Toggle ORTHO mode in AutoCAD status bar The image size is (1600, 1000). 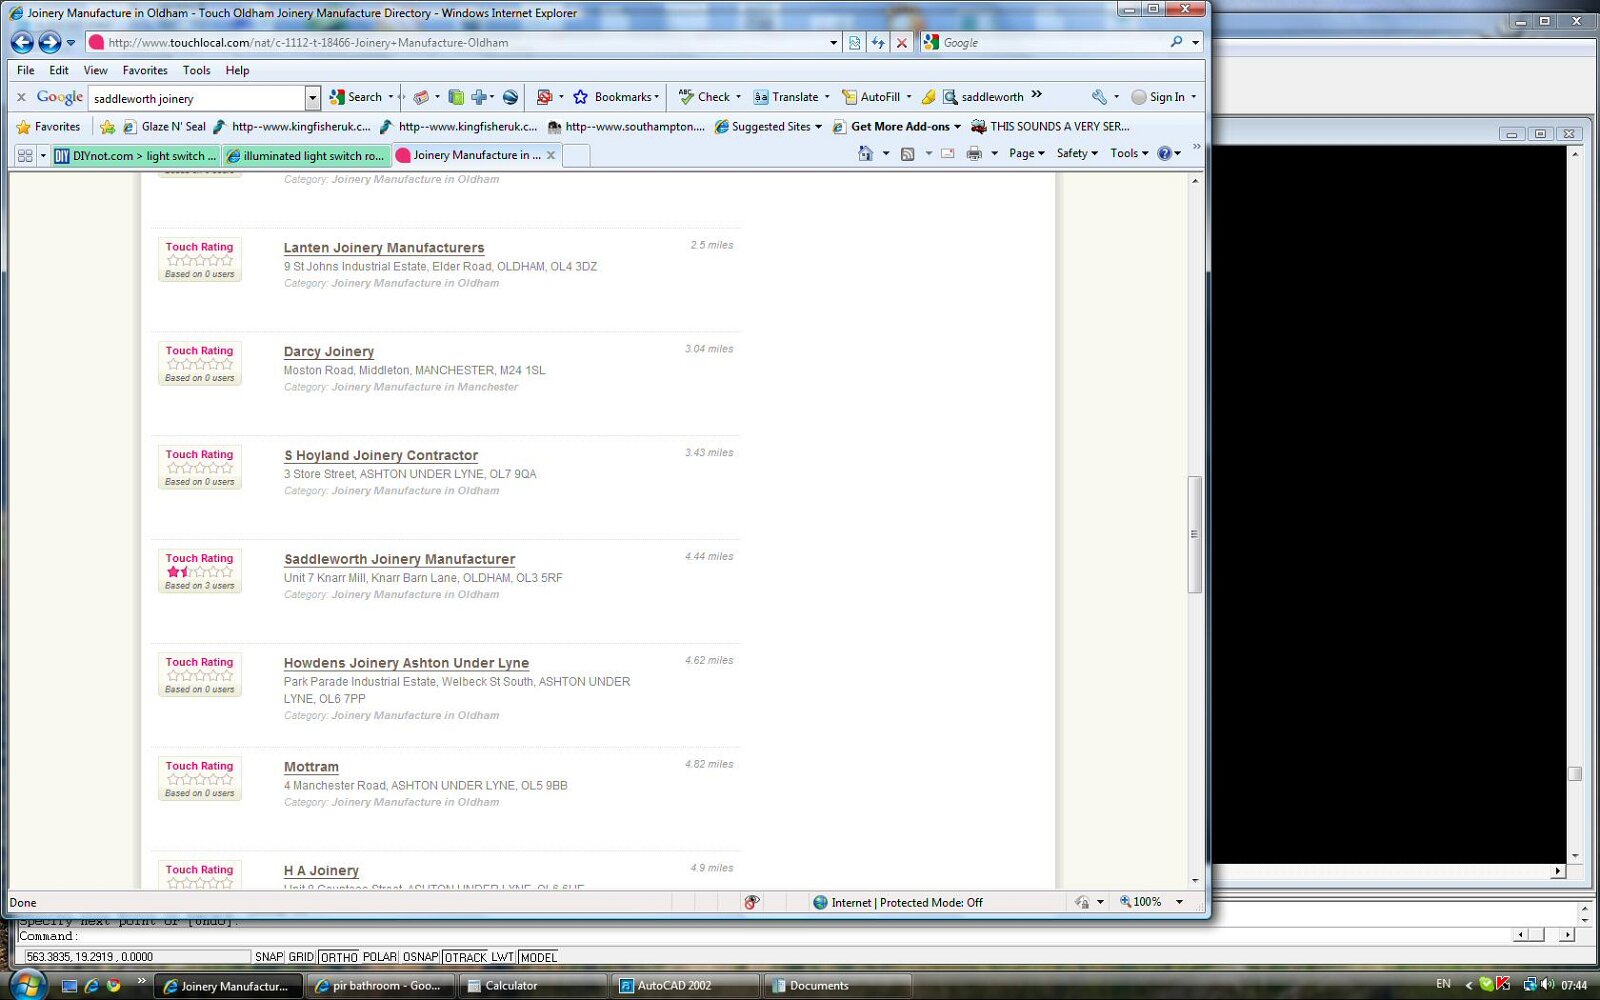click(x=338, y=957)
